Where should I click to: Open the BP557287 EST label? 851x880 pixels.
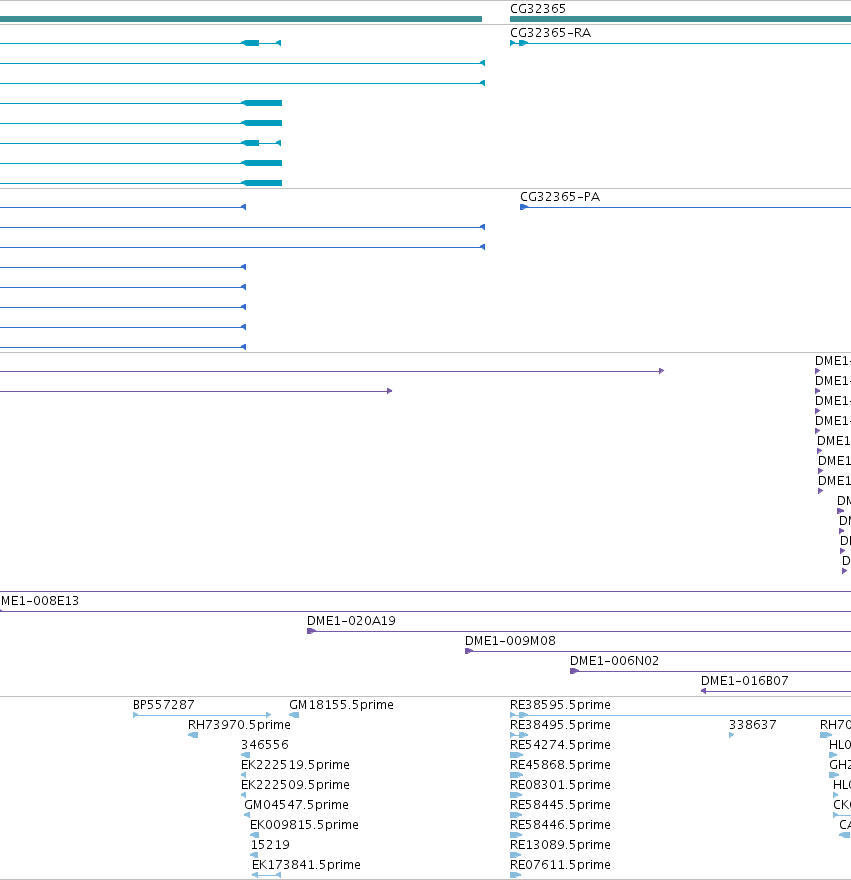click(x=163, y=704)
